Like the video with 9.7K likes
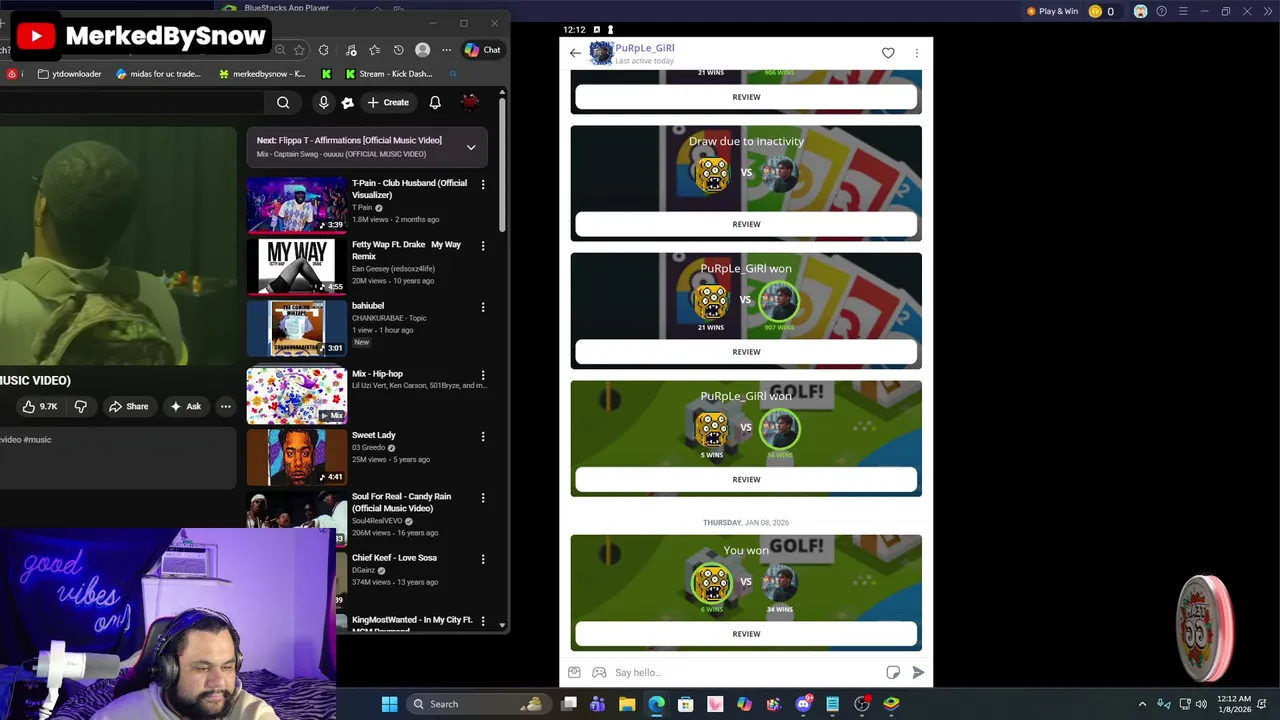 click(40, 406)
